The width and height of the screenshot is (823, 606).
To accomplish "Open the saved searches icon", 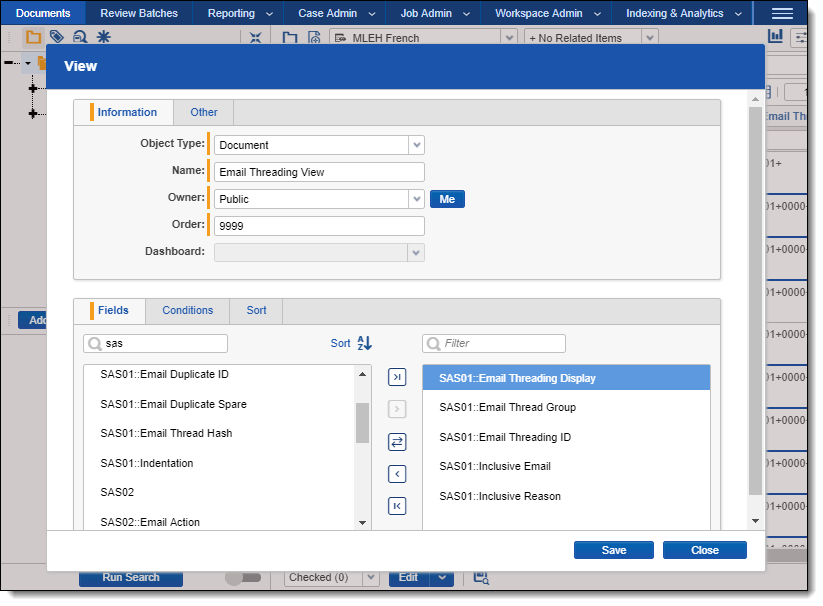I will point(80,37).
